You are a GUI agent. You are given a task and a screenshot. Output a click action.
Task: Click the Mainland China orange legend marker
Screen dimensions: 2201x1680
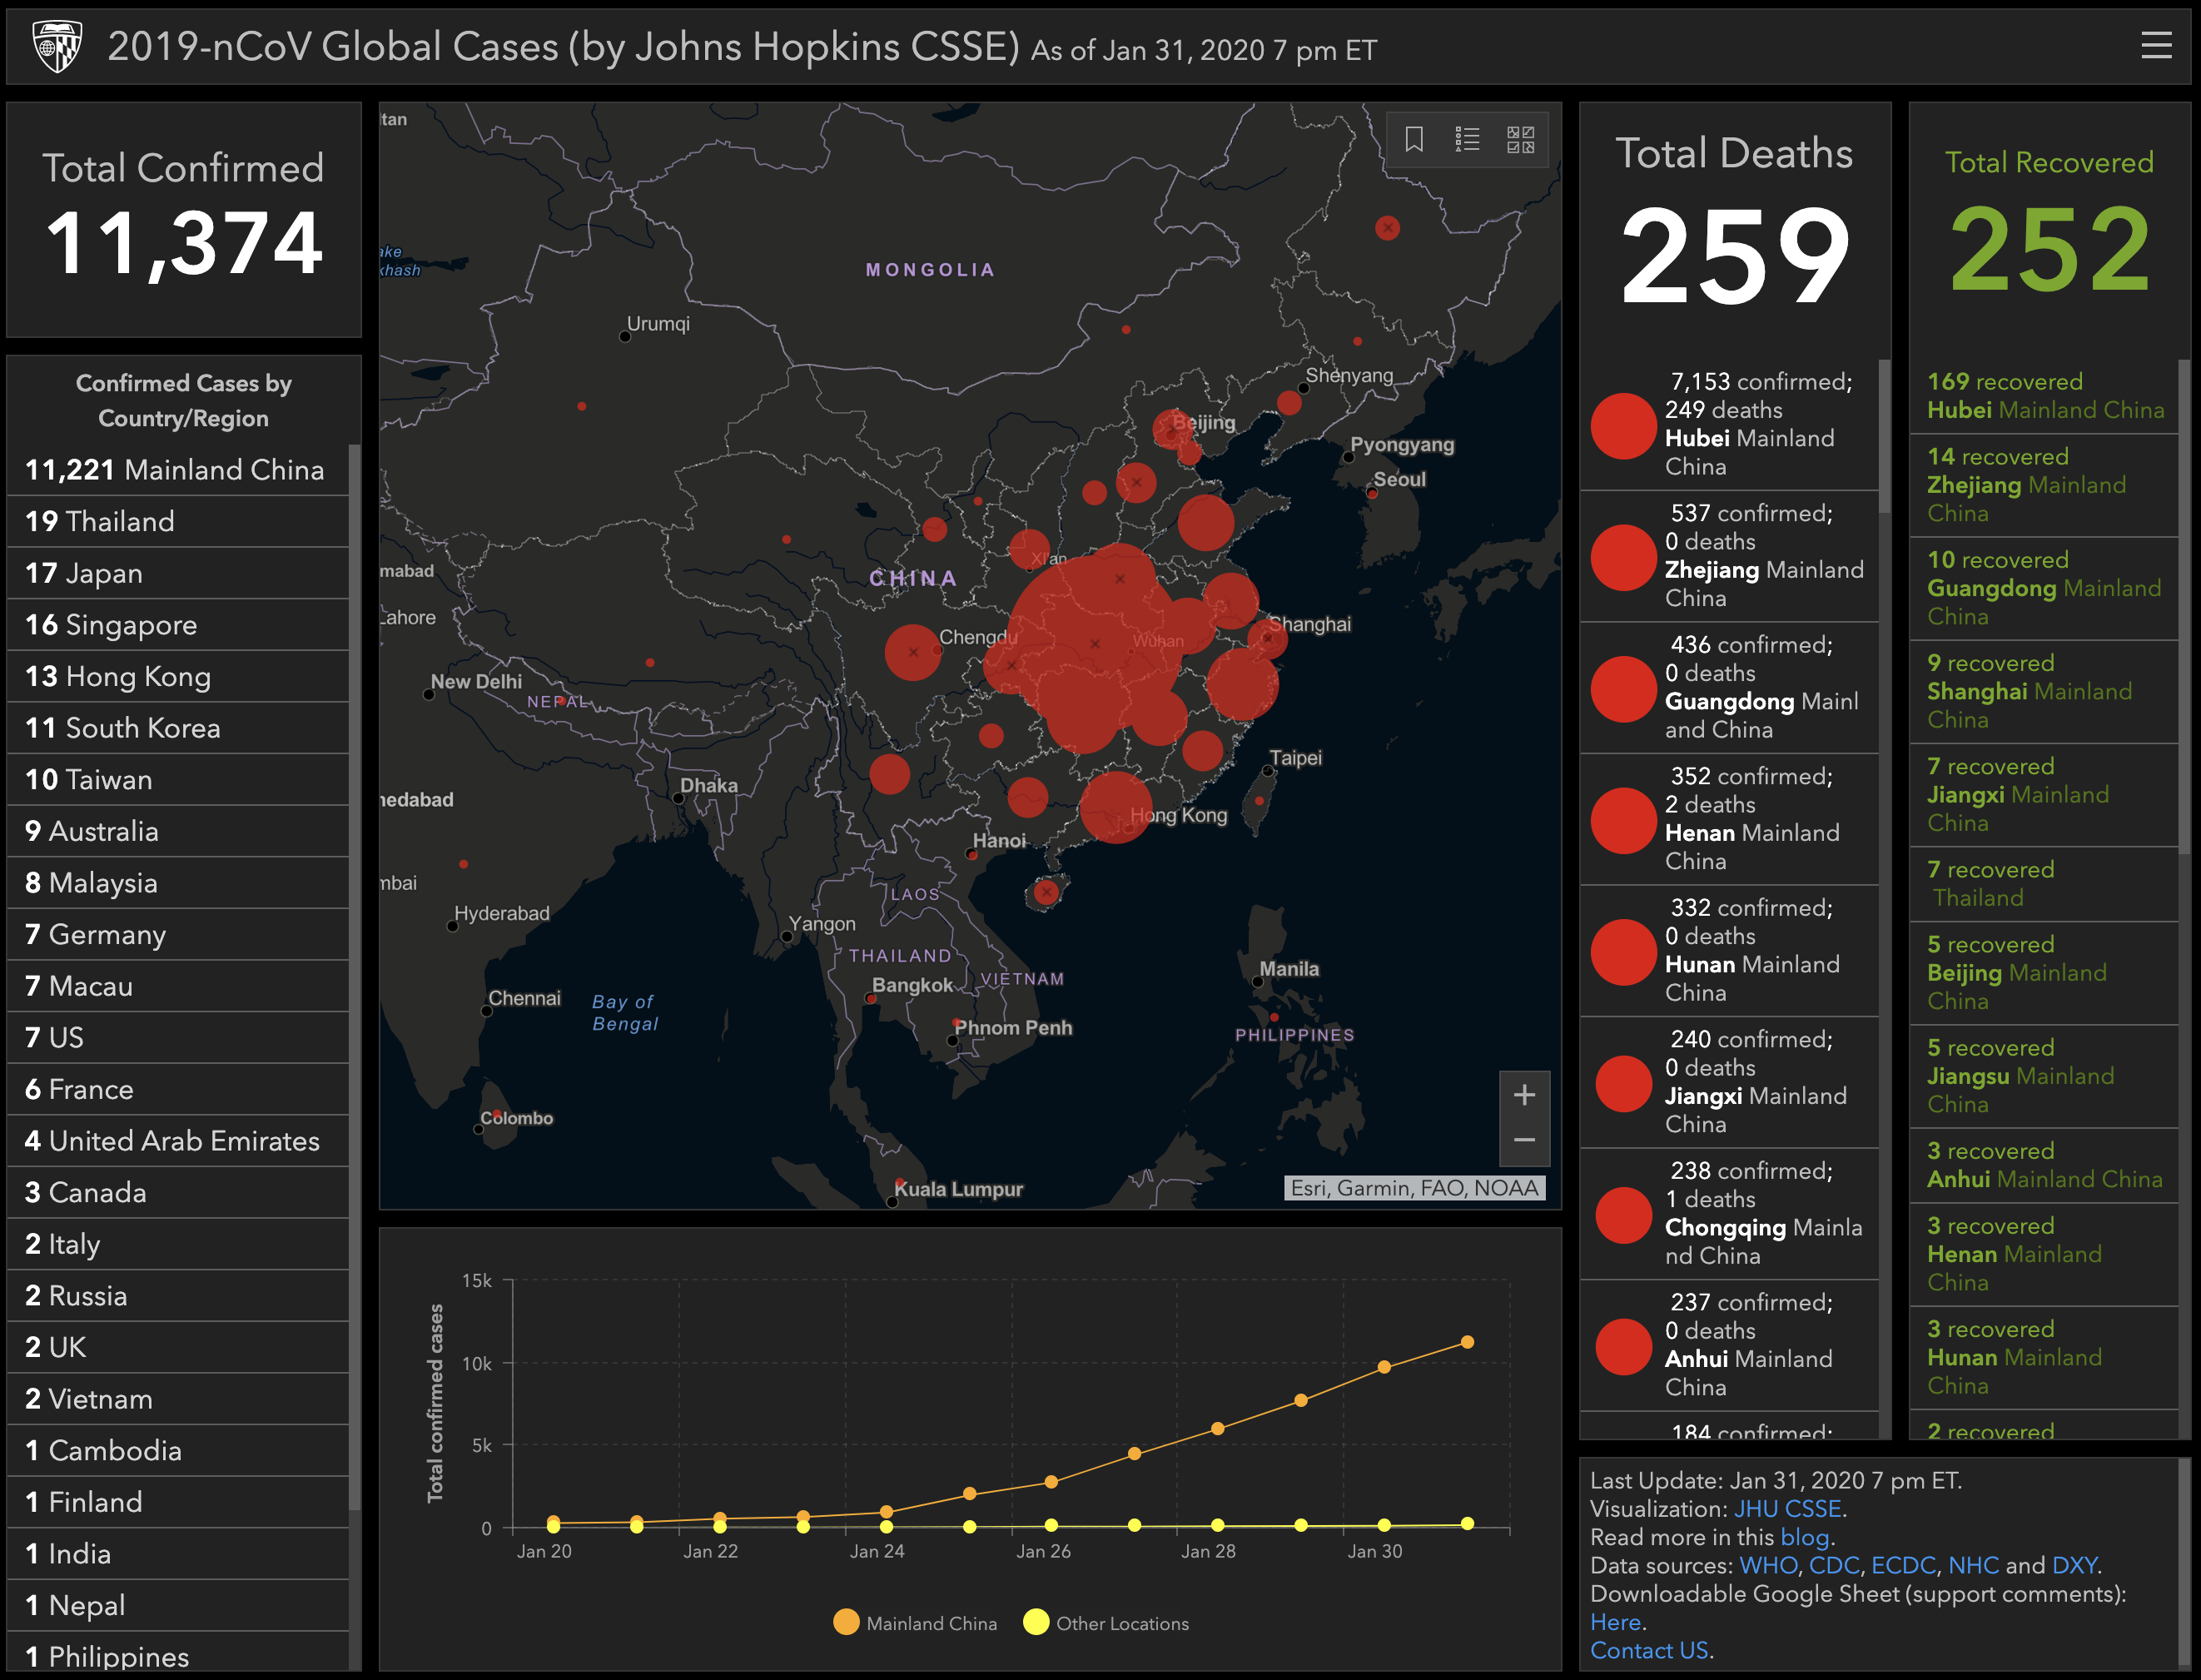click(846, 1622)
